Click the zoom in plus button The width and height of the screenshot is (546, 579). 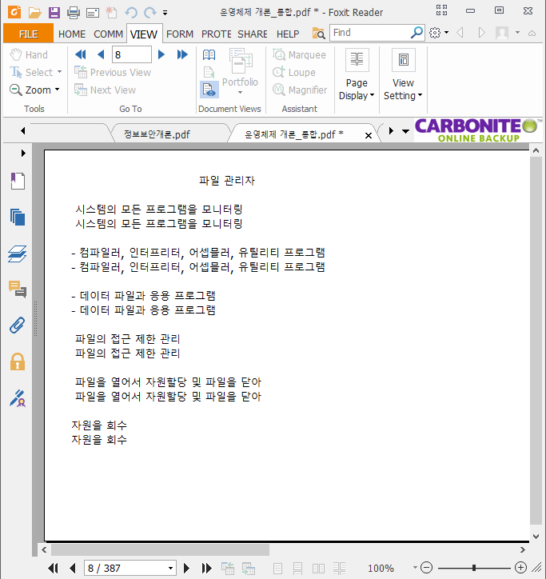(x=521, y=568)
